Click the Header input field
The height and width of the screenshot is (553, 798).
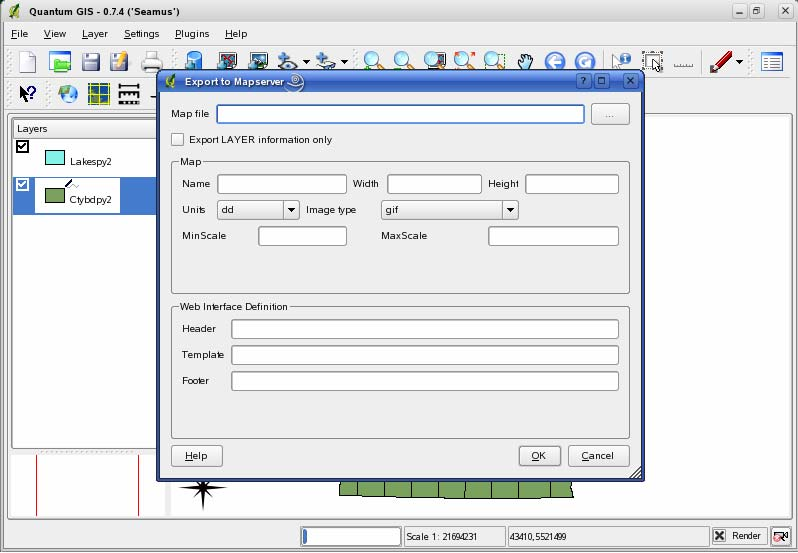(x=425, y=329)
